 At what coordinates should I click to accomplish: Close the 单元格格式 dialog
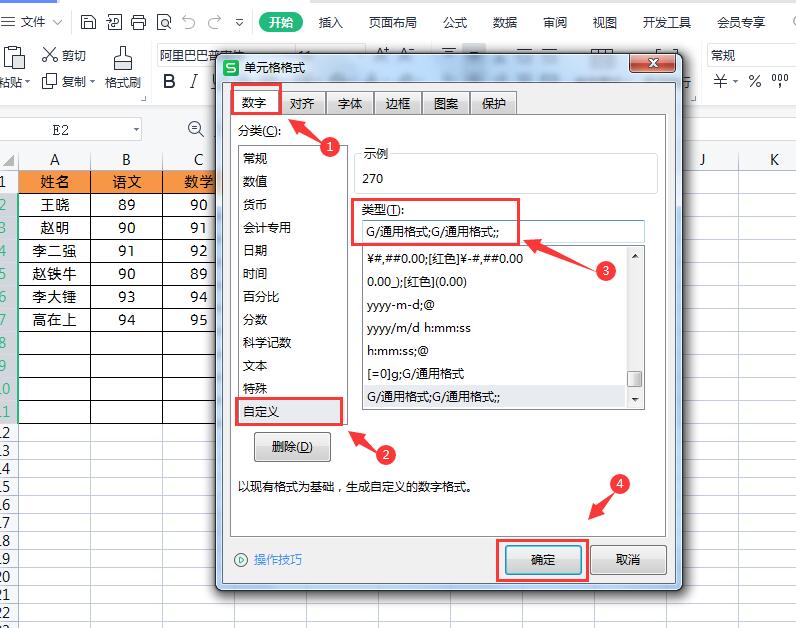point(653,63)
